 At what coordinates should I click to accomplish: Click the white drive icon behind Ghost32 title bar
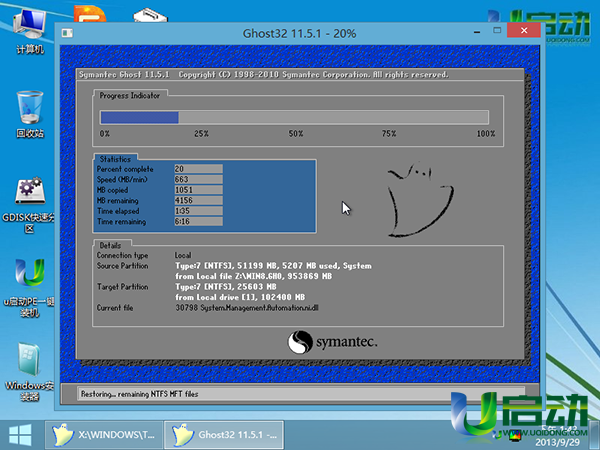coord(150,15)
